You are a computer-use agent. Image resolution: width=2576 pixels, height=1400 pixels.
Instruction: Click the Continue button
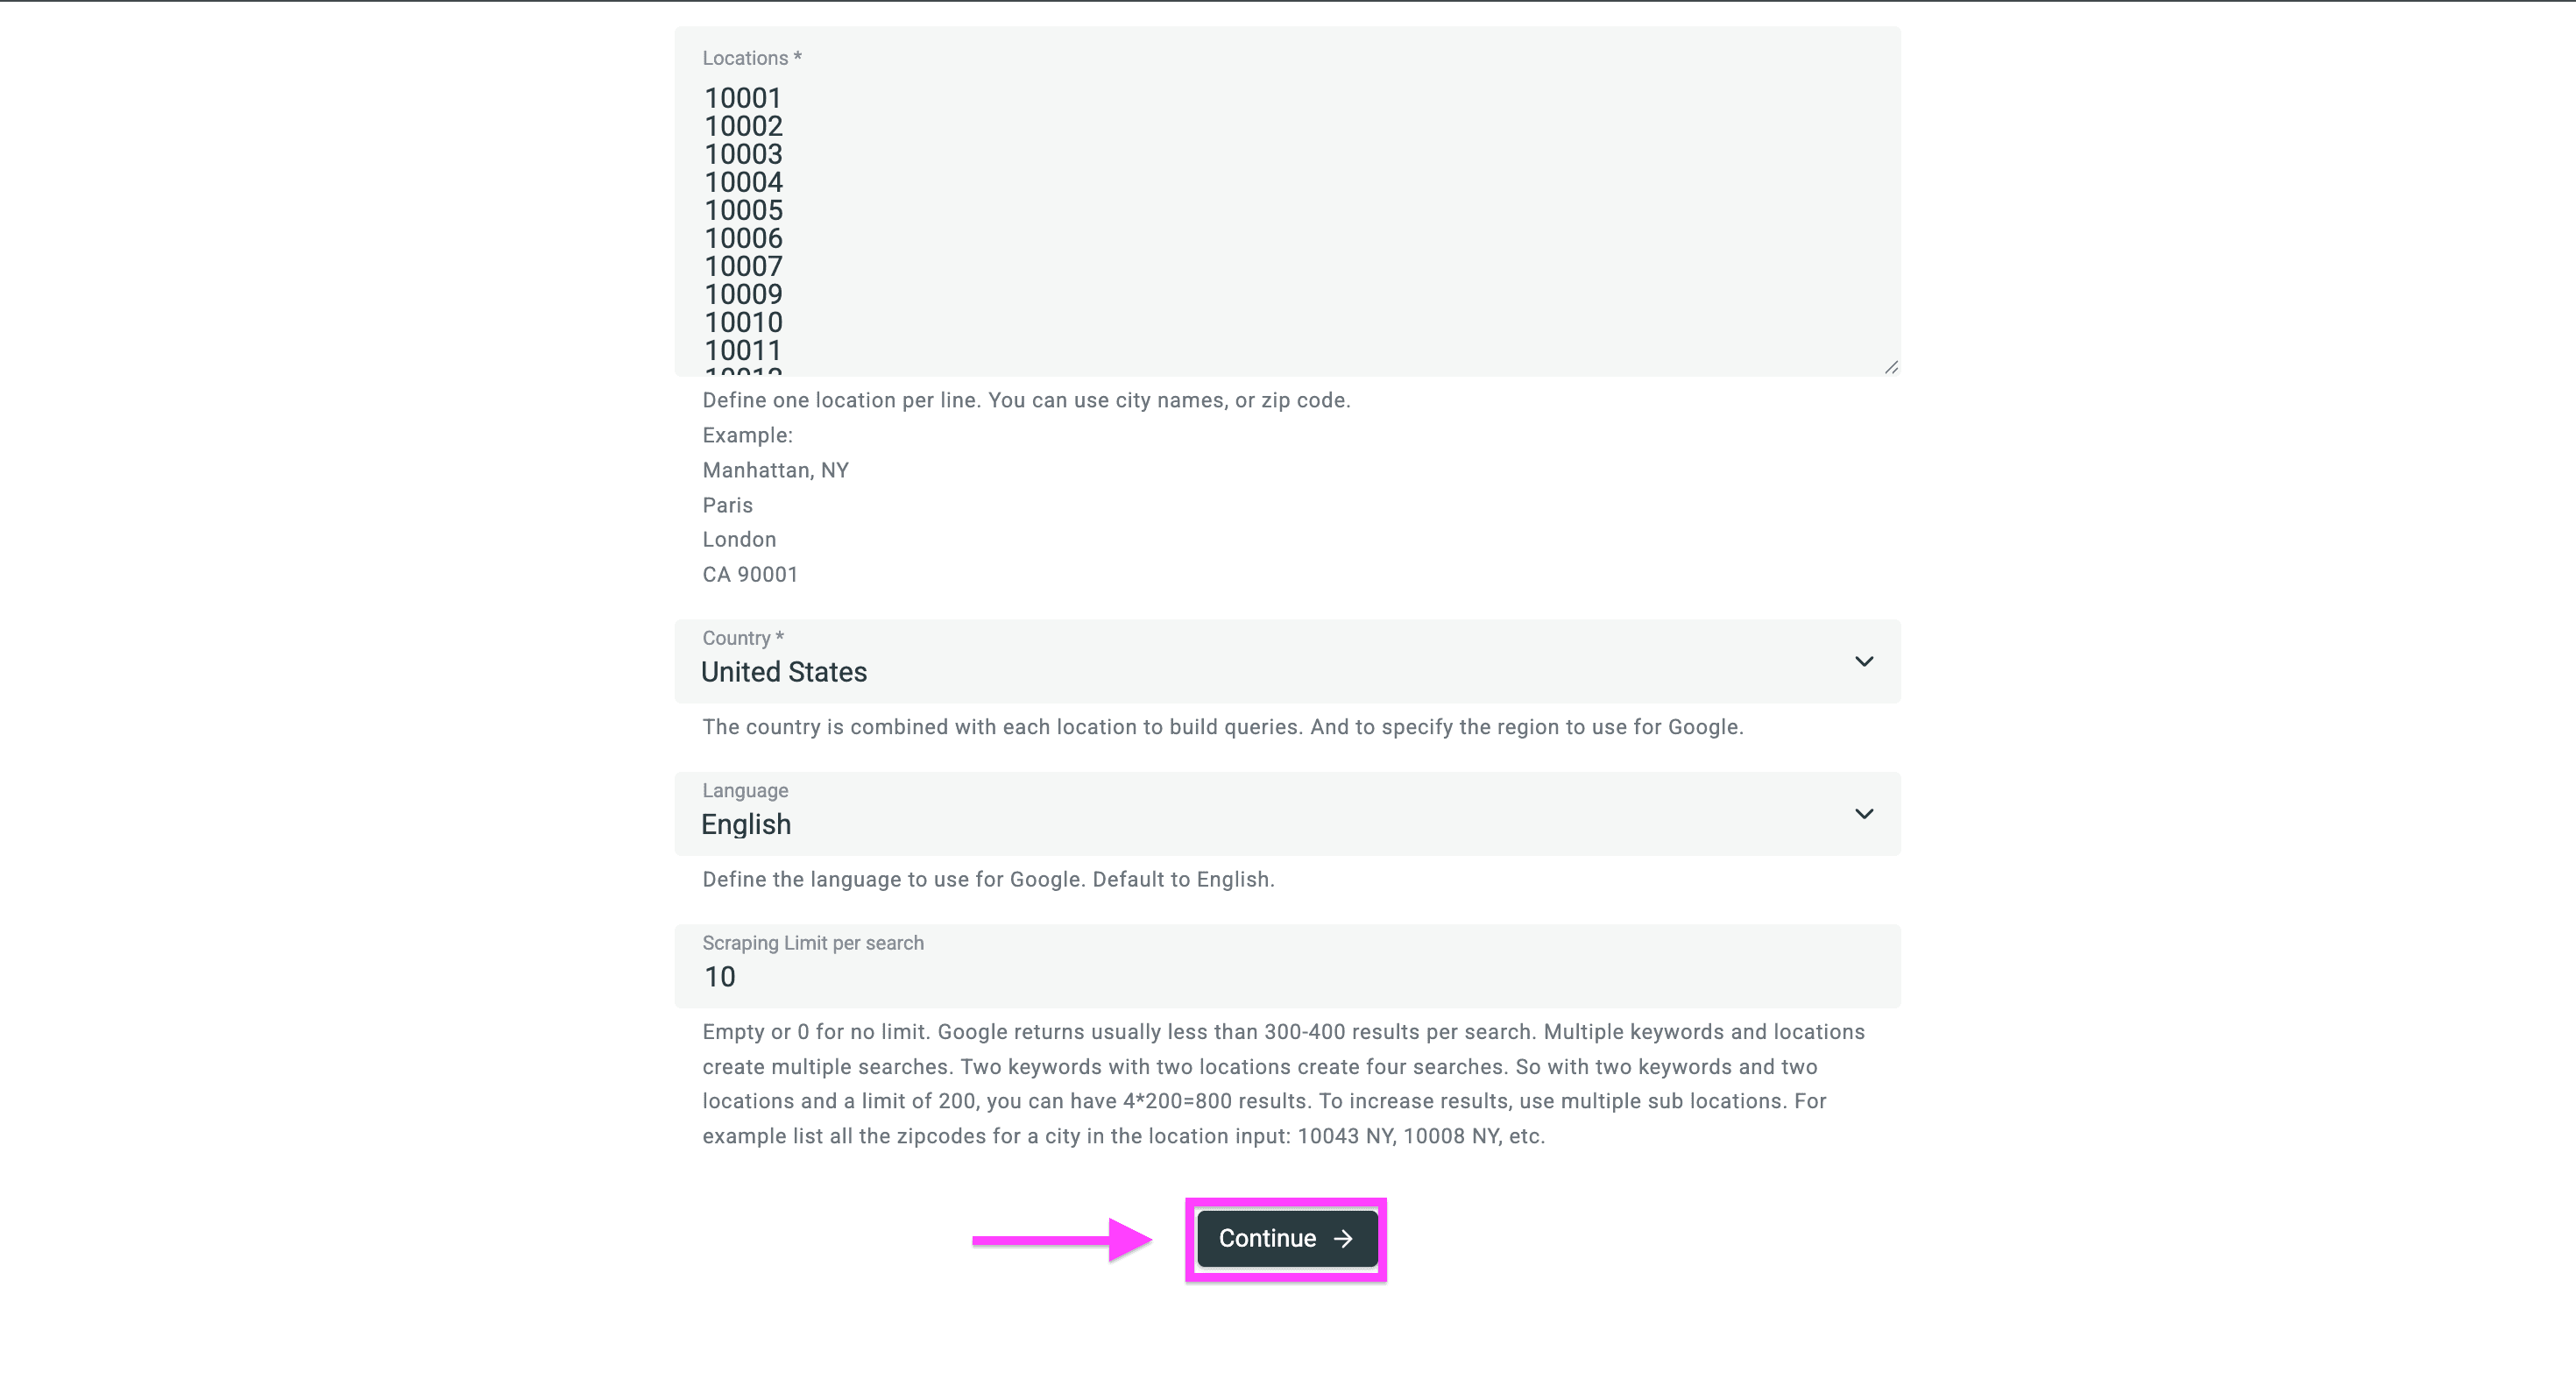click(x=1286, y=1238)
